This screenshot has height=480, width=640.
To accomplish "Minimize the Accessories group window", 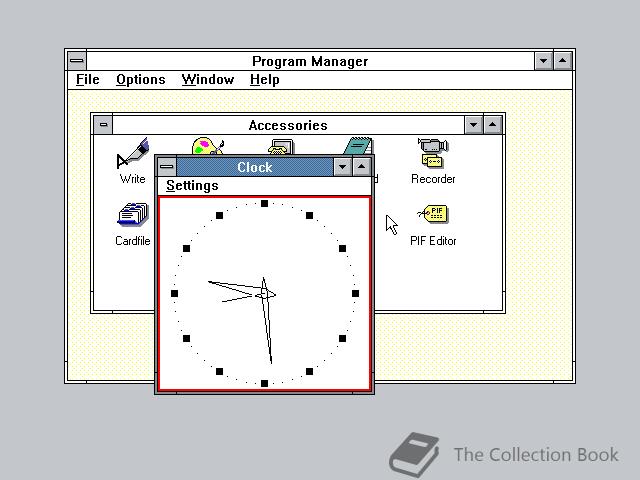I will pyautogui.click(x=473, y=125).
